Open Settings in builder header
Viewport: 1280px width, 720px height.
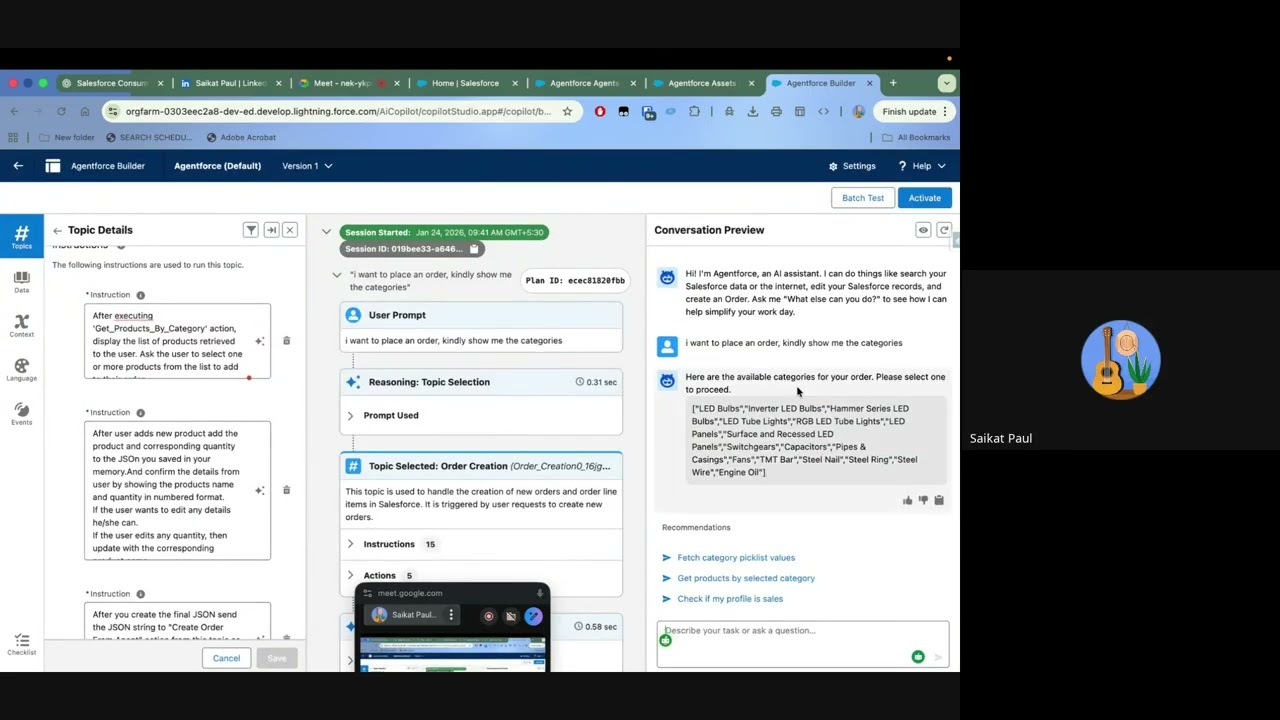(x=852, y=166)
